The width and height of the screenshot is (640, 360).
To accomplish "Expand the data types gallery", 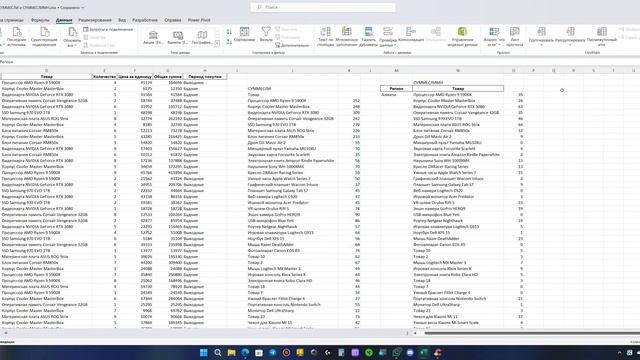I will (x=217, y=43).
